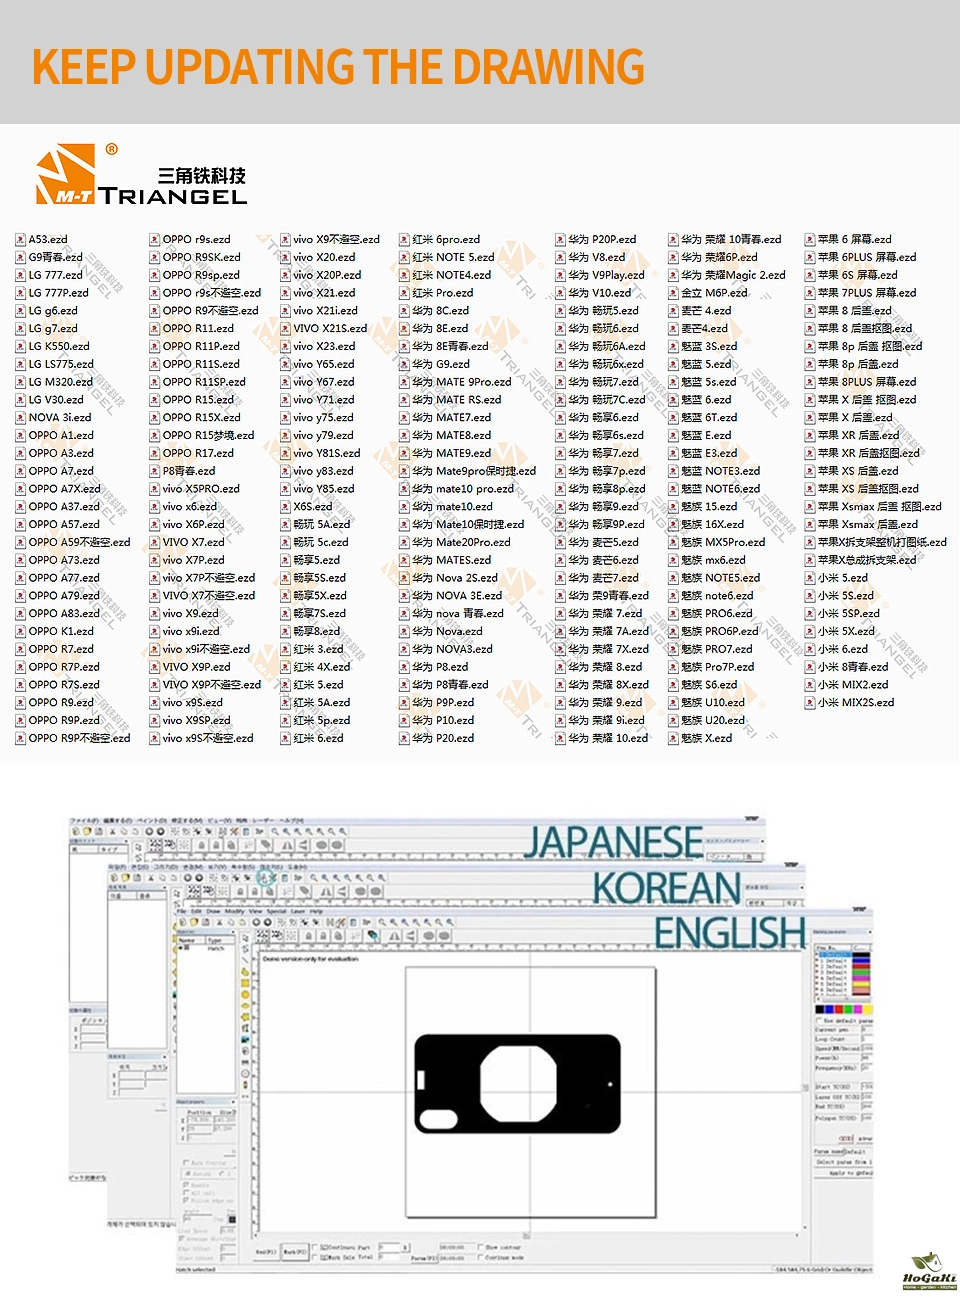Enable the Show contour checkbox
Screen dimensions: 960x1304
(480, 1247)
